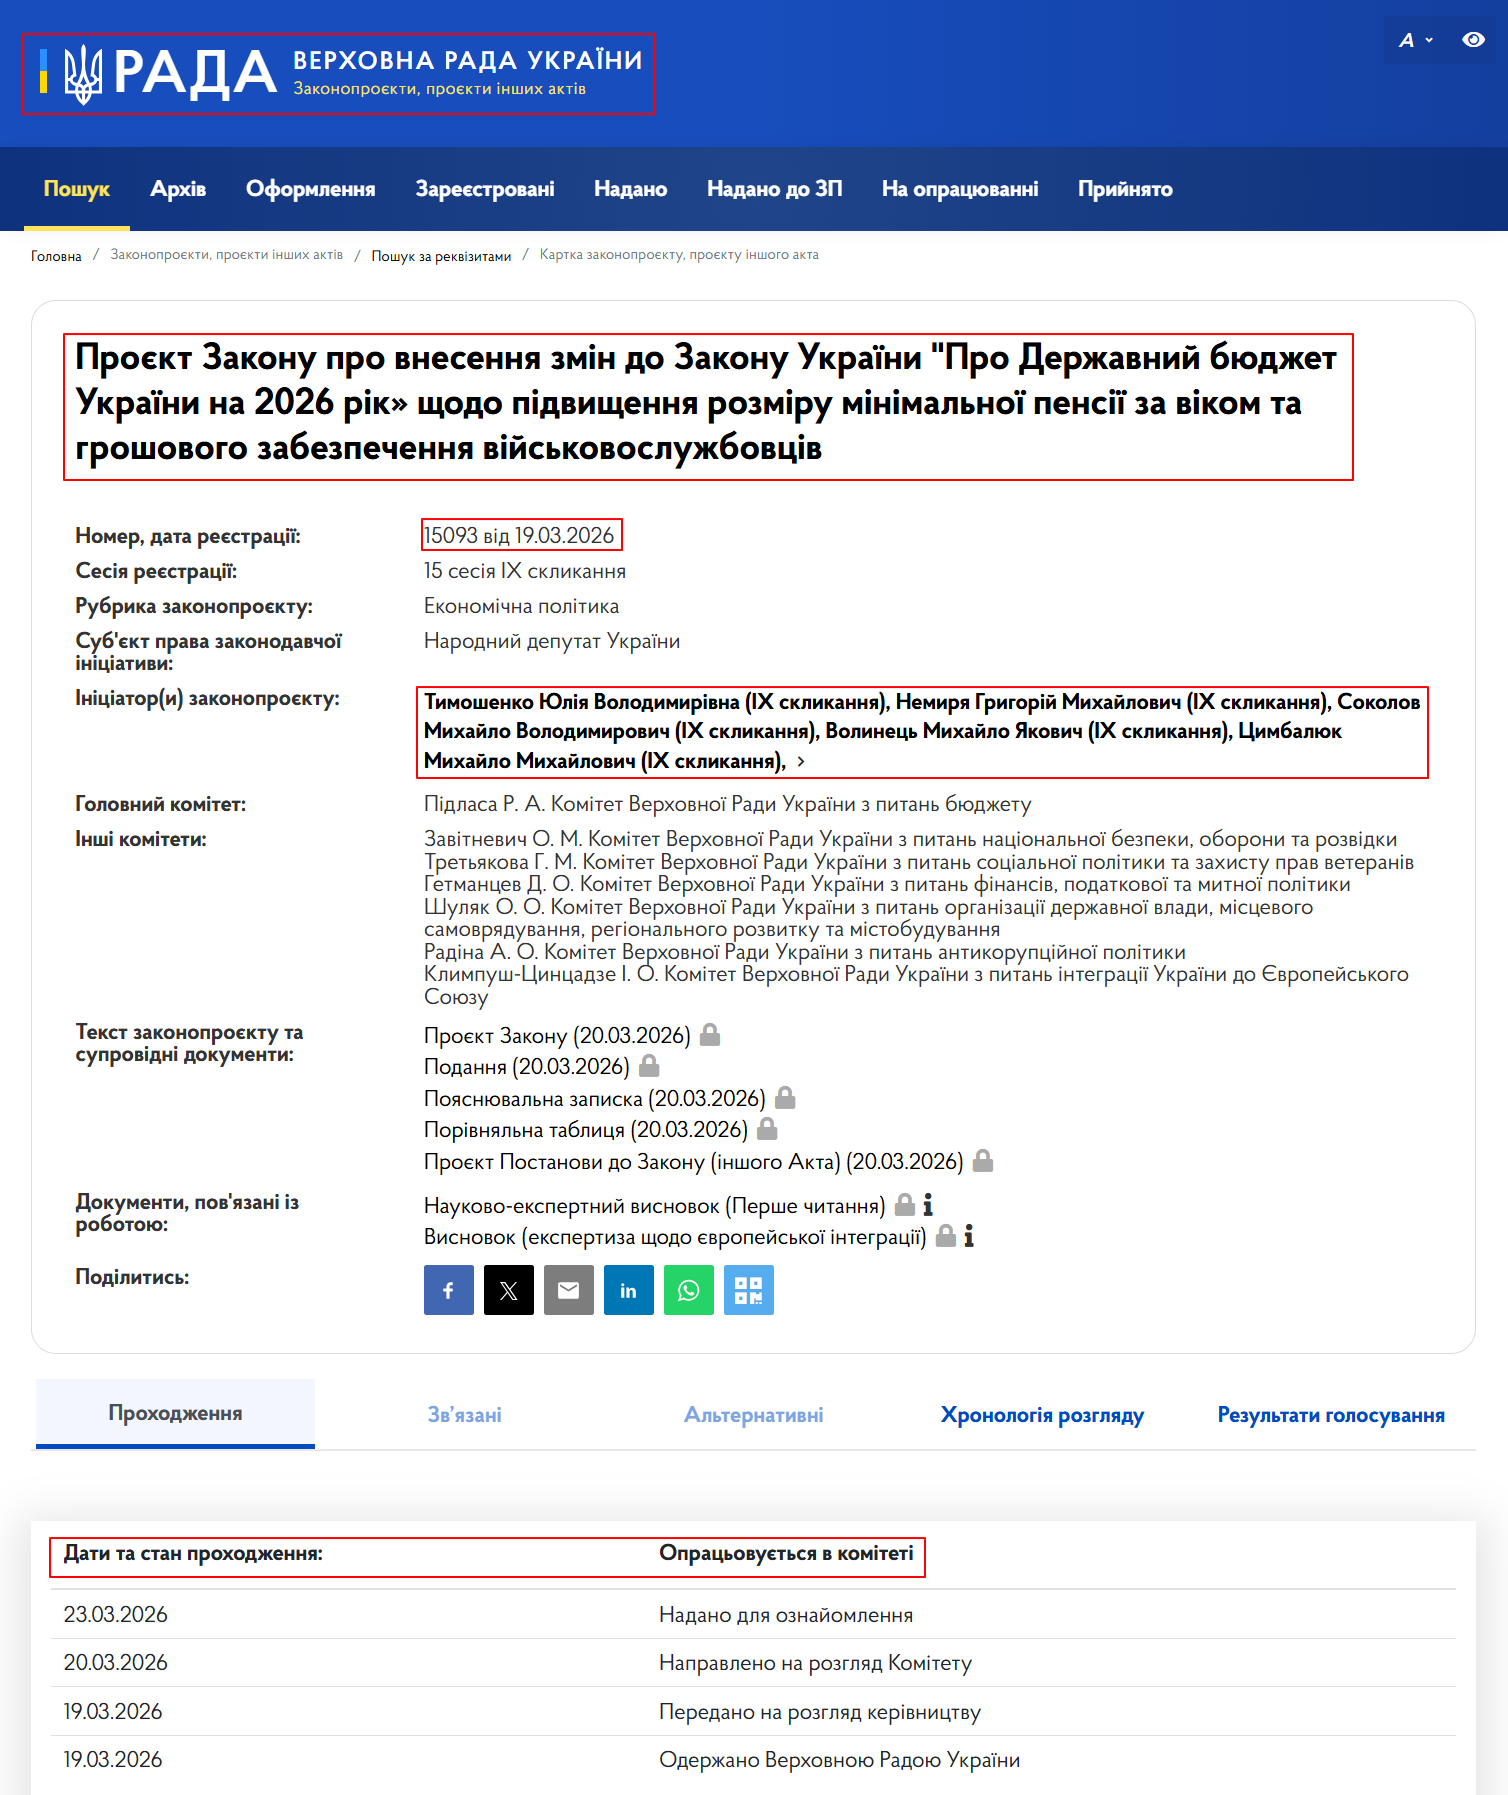Share the bill on Facebook
The image size is (1508, 1795).
[448, 1290]
